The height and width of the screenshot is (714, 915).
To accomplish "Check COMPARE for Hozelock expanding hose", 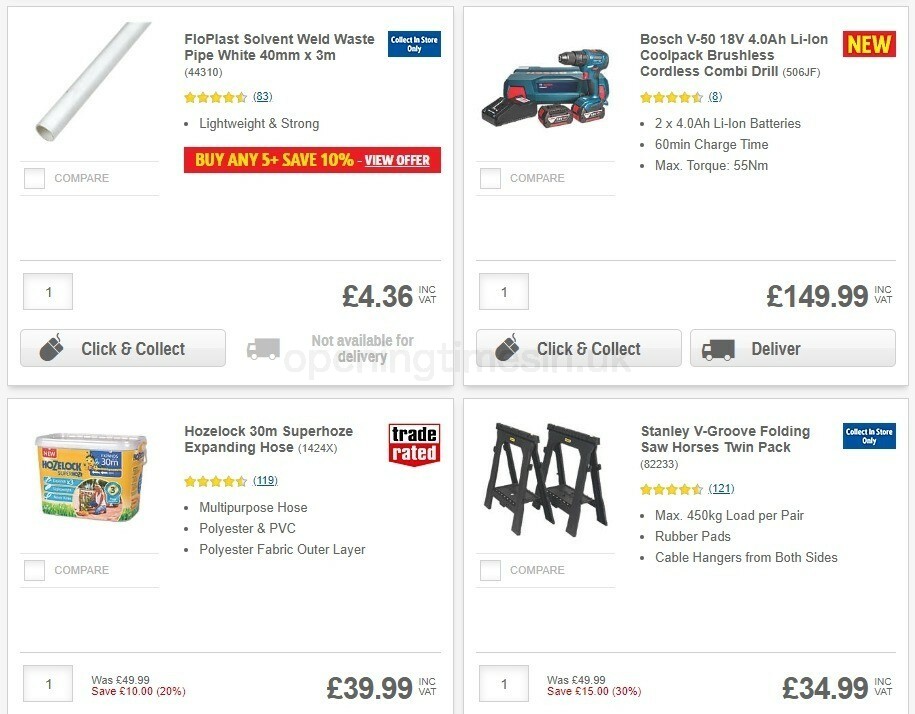I will pos(33,570).
